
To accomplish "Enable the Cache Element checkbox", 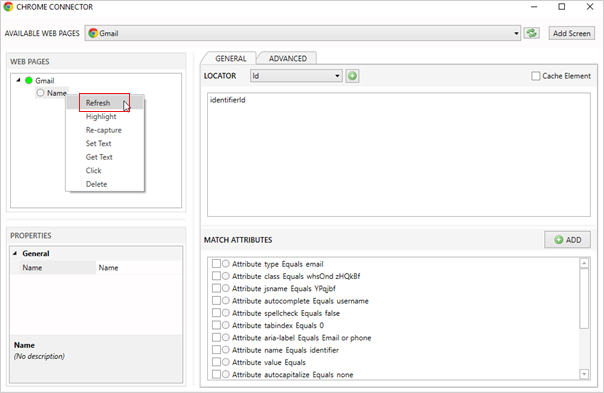I will pyautogui.click(x=535, y=76).
